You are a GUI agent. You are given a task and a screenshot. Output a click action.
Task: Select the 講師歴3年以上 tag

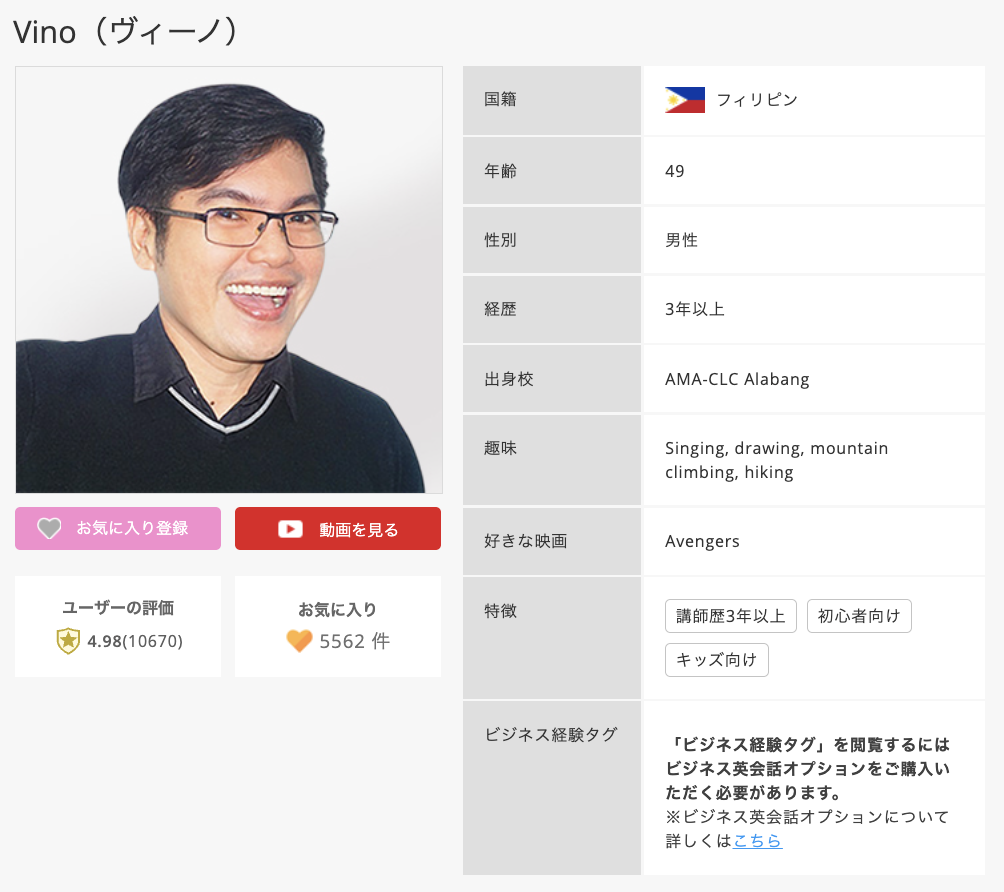click(730, 616)
